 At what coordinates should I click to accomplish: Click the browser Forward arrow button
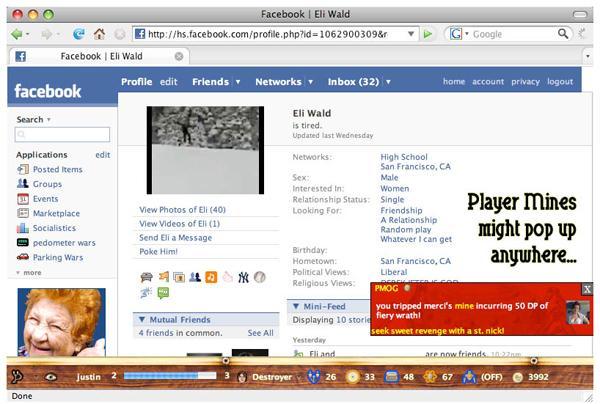(x=47, y=34)
